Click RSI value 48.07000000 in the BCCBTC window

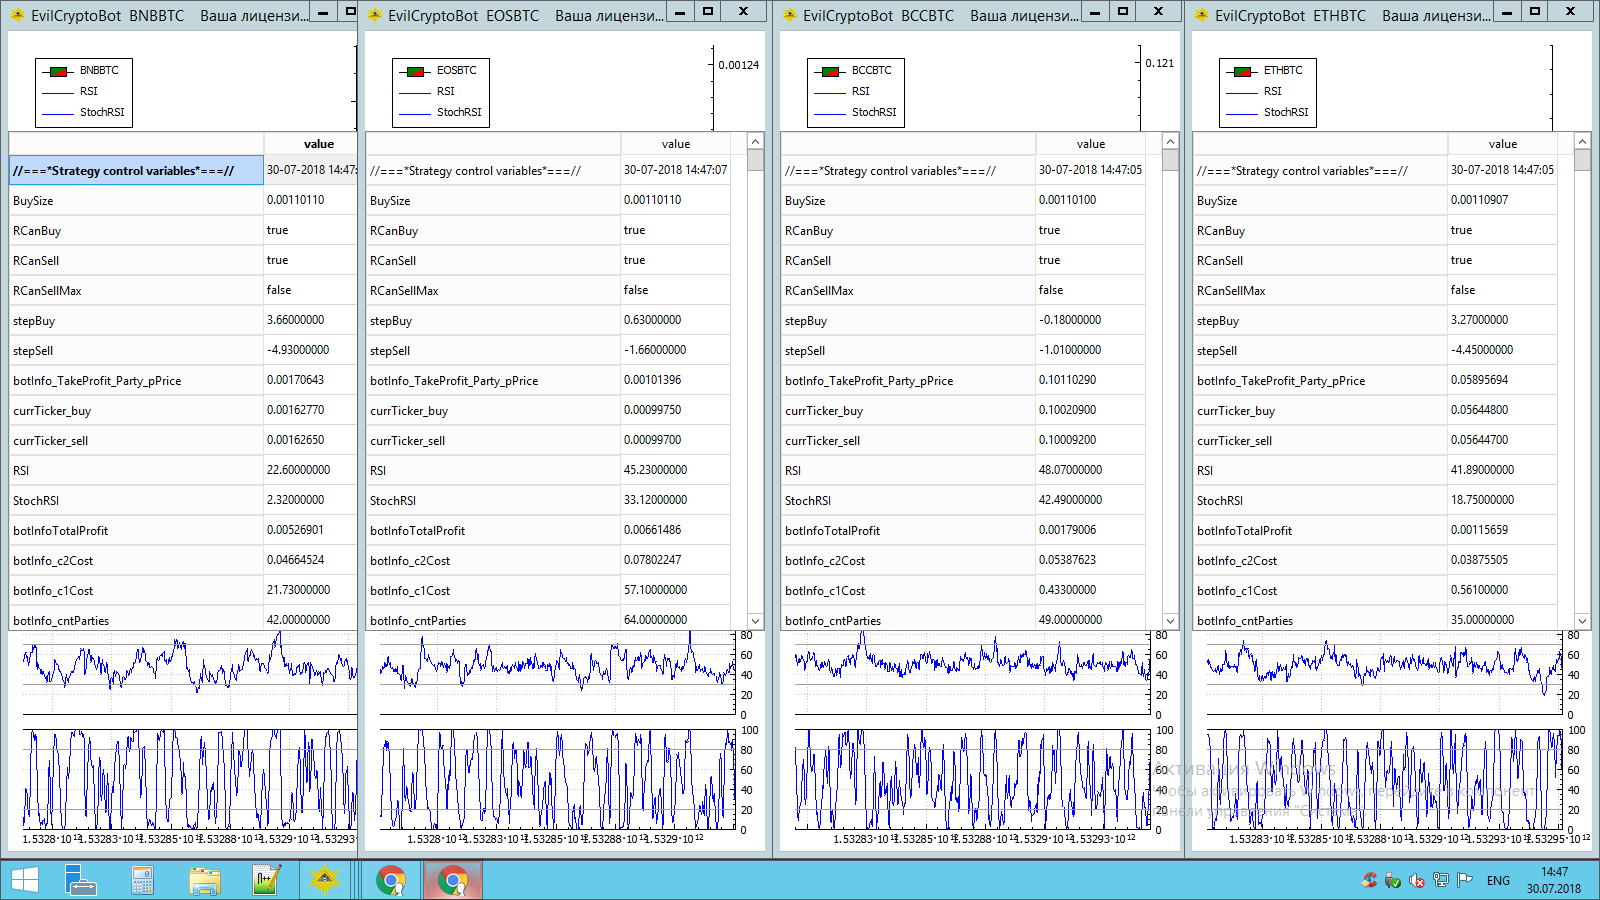(1070, 470)
